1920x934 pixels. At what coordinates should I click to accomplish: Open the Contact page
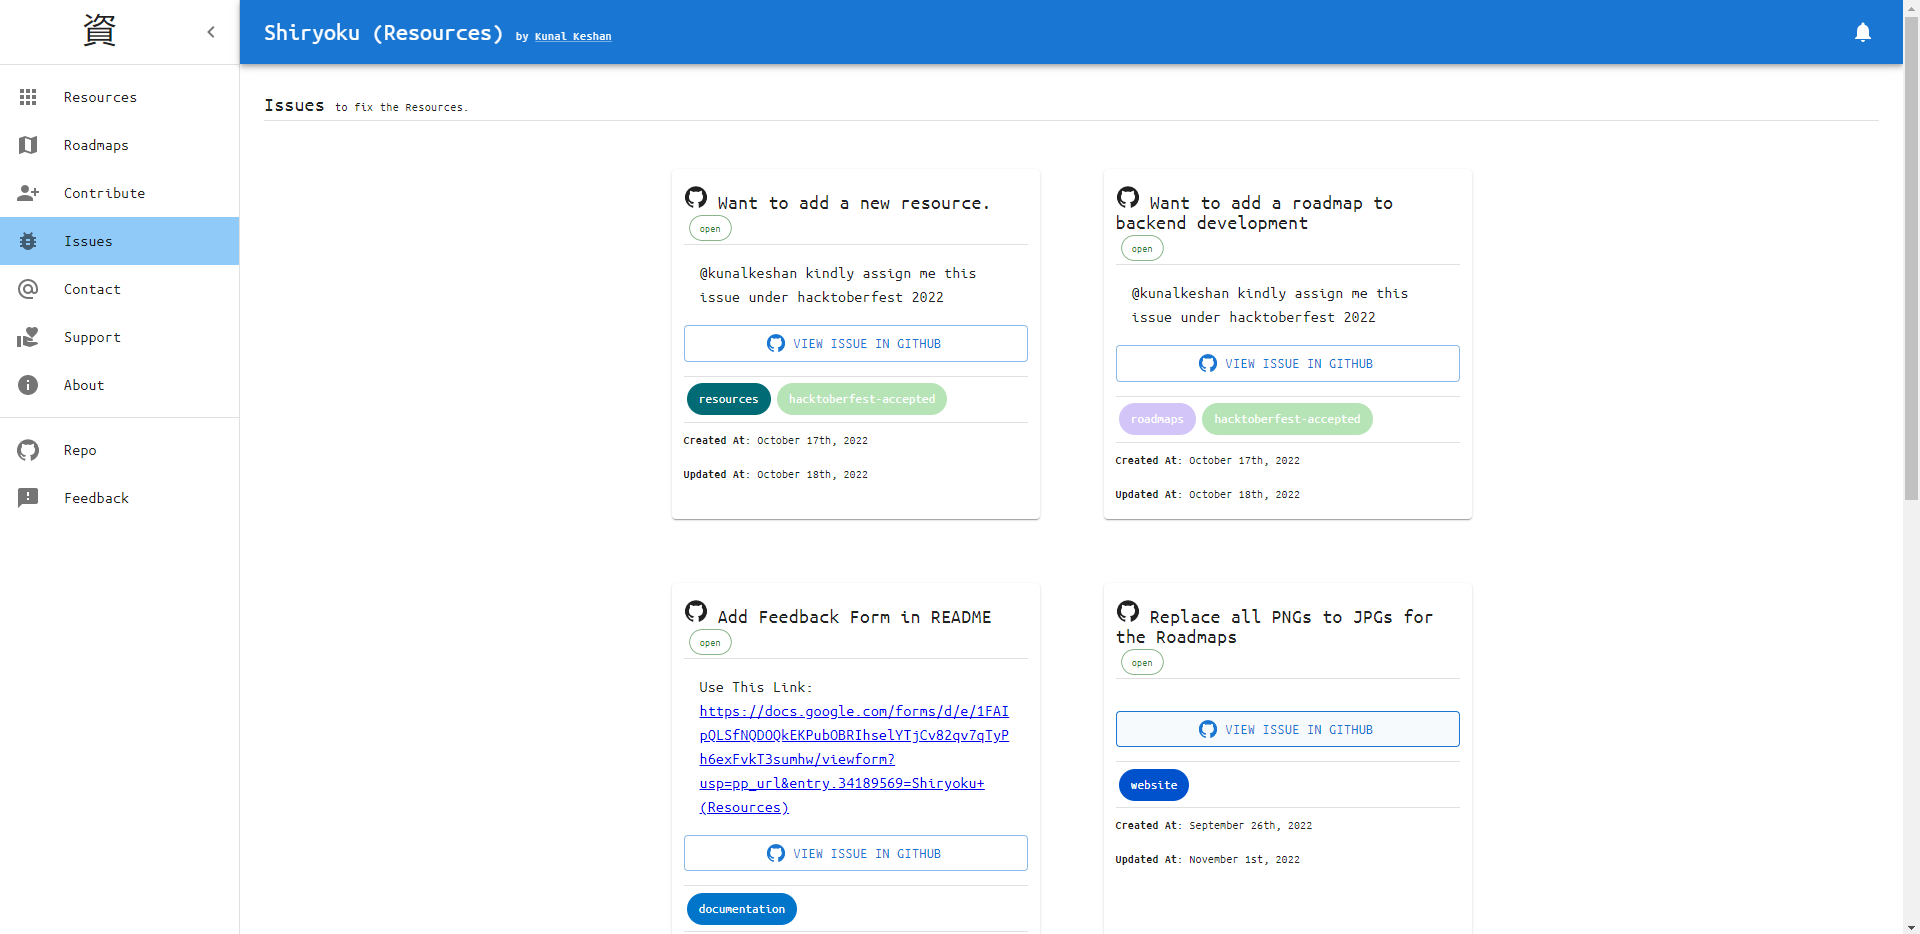point(119,289)
